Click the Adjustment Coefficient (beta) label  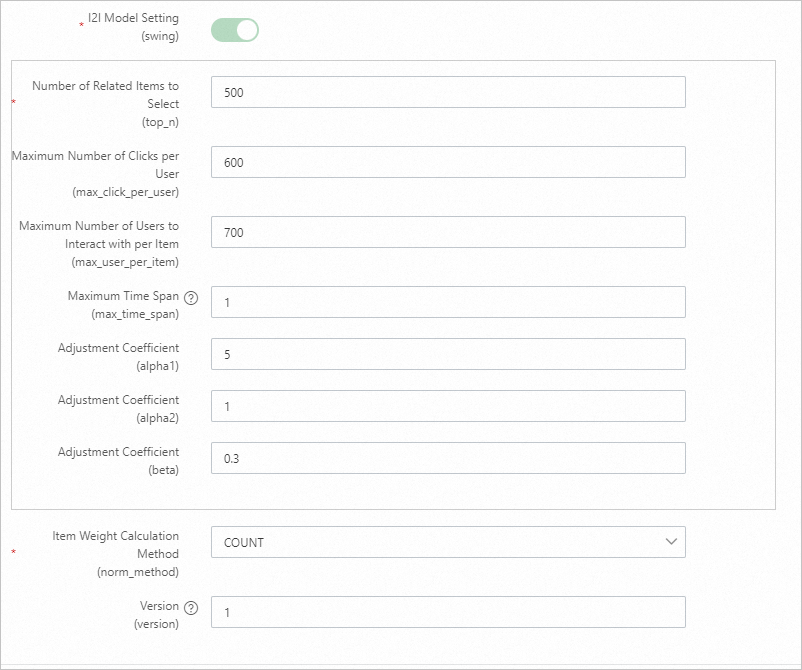pyautogui.click(x=118, y=452)
